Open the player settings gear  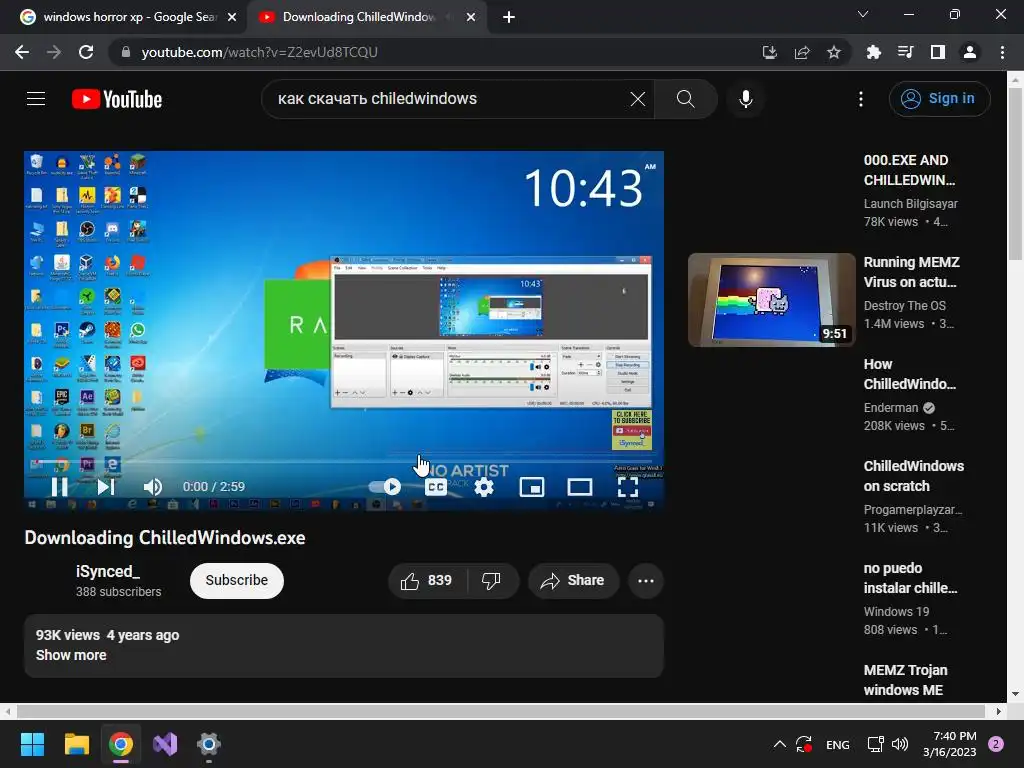point(484,487)
